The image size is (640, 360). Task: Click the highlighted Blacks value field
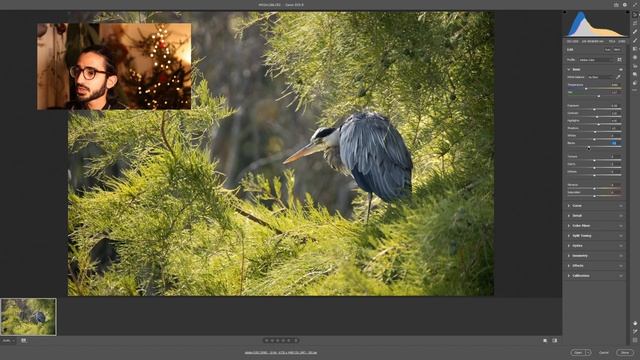point(614,143)
